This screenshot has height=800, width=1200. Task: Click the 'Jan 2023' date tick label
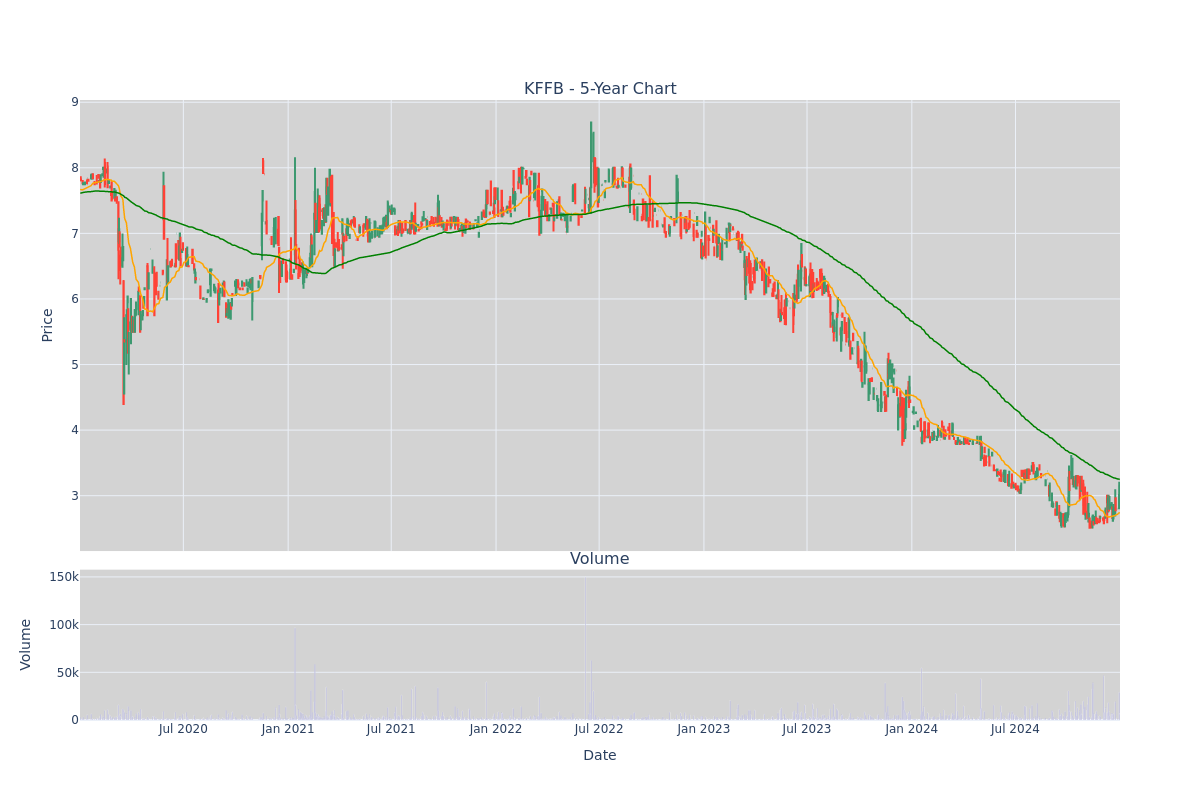click(x=704, y=729)
